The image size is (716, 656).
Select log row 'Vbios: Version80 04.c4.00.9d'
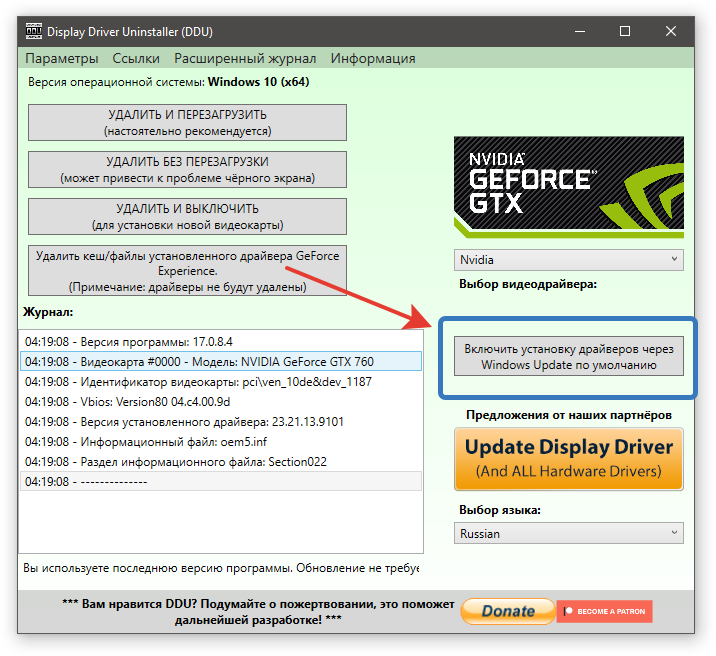tap(221, 402)
